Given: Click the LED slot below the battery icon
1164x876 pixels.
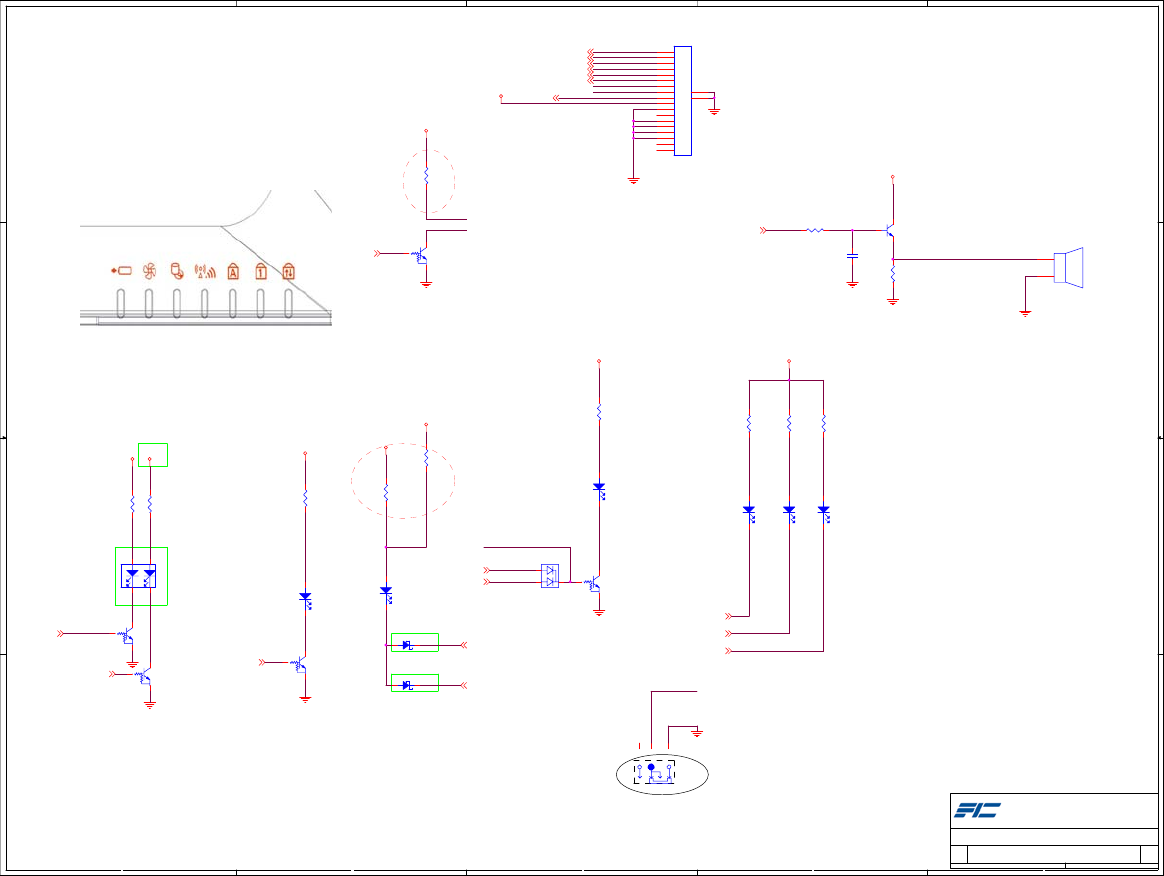Looking at the screenshot, I should point(121,304).
